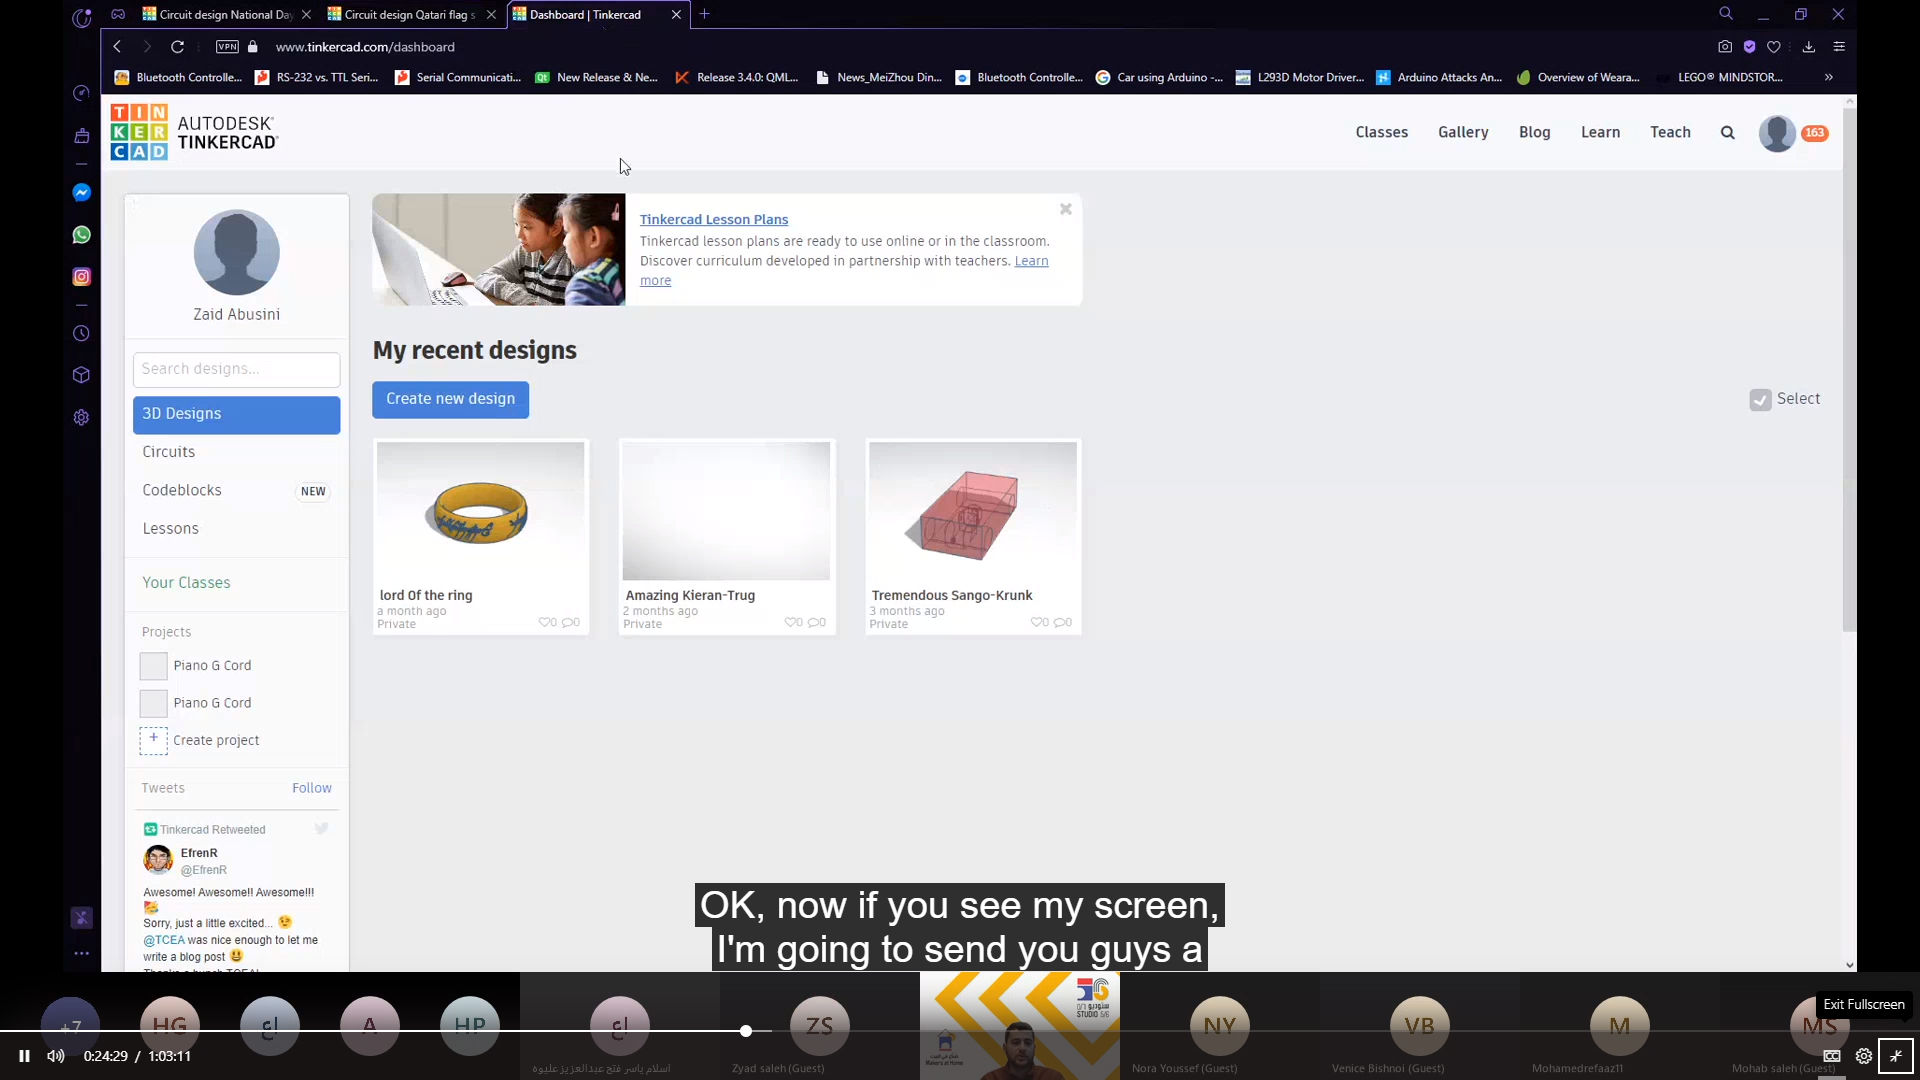Open the Codeblocks category

click(182, 490)
